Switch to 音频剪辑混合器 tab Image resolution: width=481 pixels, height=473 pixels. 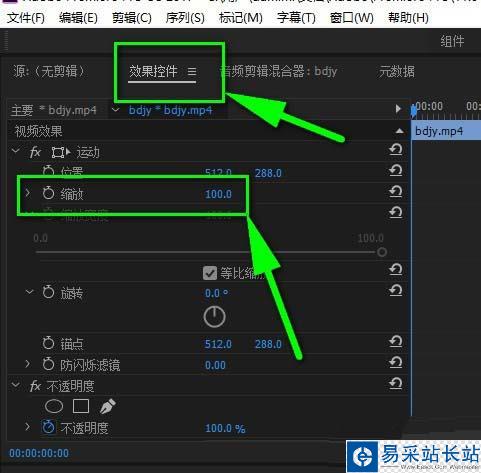click(279, 71)
